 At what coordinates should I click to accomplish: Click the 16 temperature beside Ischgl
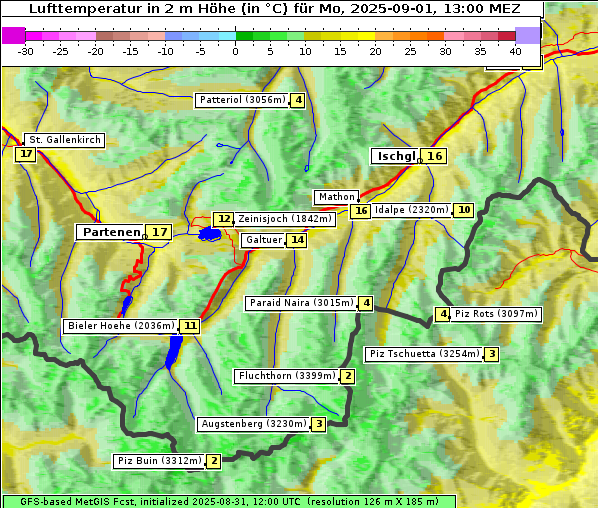434,156
